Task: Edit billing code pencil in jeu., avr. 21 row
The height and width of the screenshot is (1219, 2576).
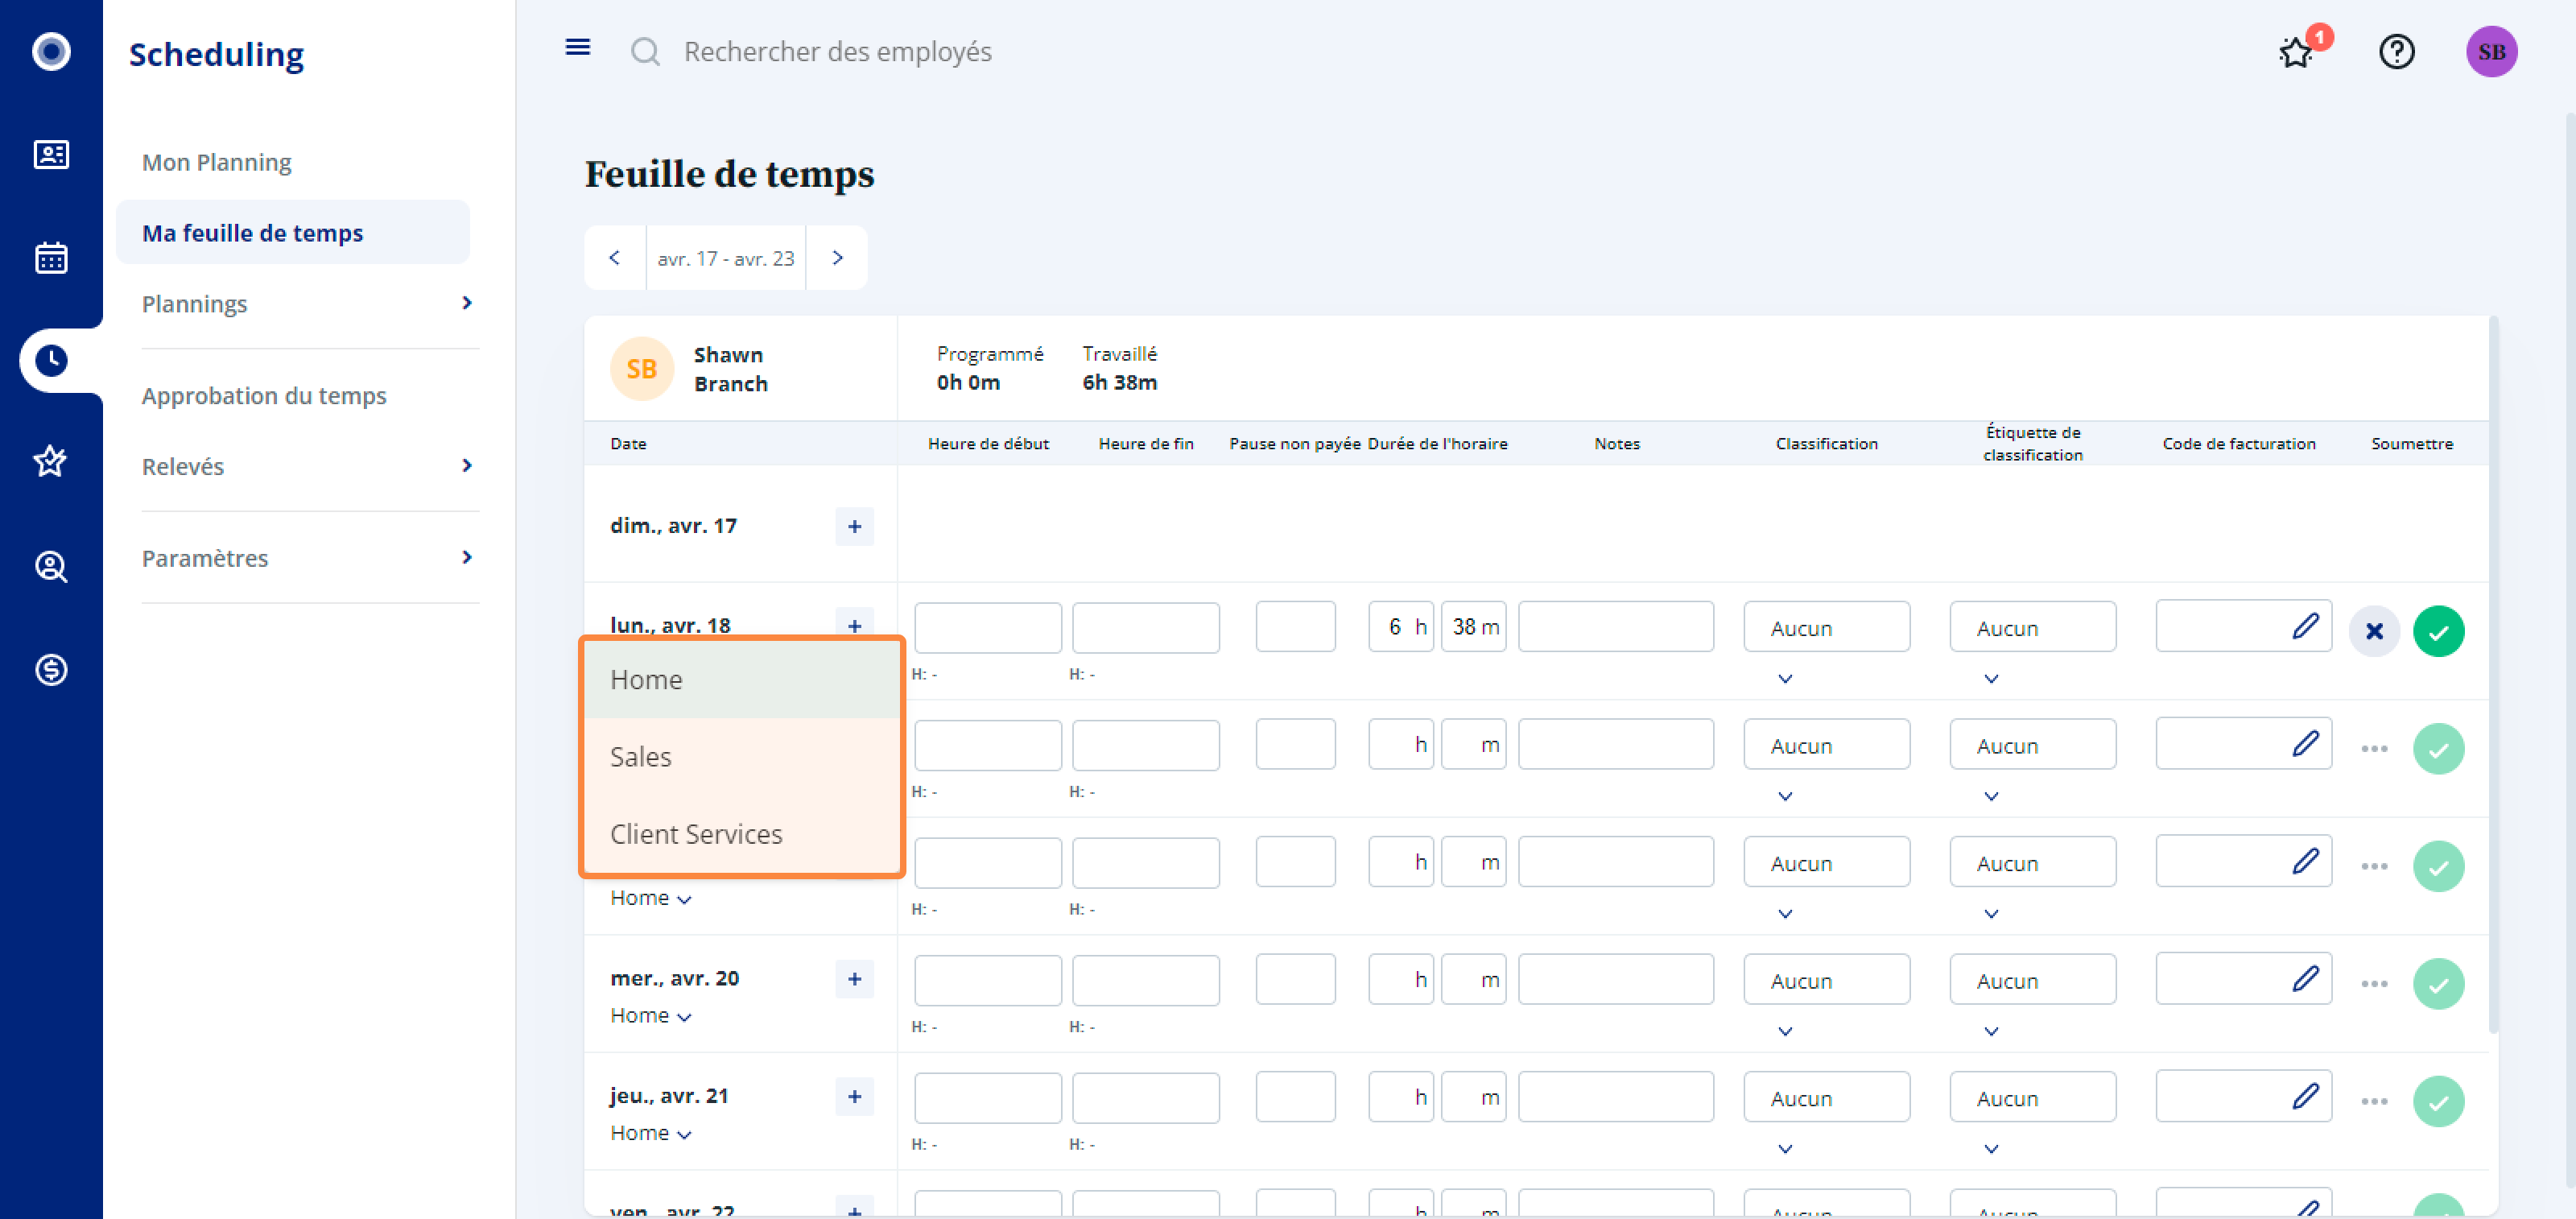Action: [2305, 1096]
